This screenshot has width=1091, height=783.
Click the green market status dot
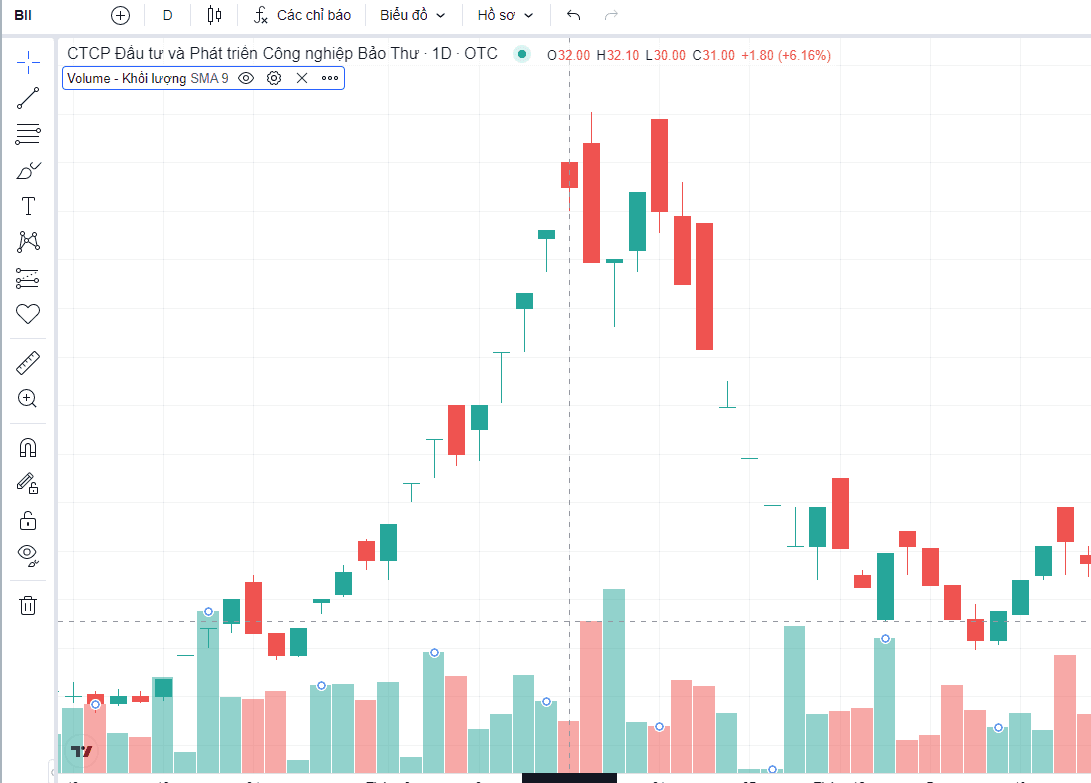[x=522, y=54]
